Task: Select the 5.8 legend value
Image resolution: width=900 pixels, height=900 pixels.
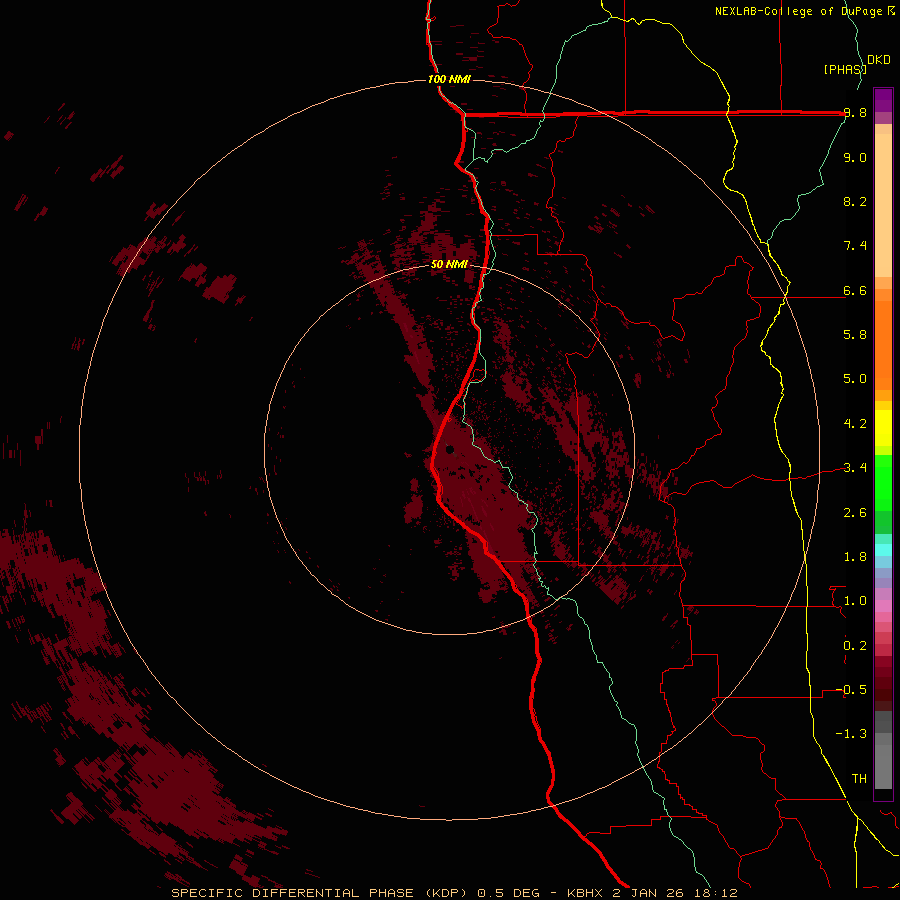Action: 855,335
